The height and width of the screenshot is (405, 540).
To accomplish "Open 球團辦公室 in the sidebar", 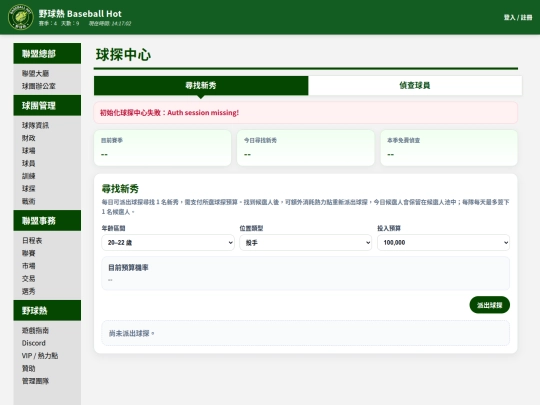I will pos(39,86).
